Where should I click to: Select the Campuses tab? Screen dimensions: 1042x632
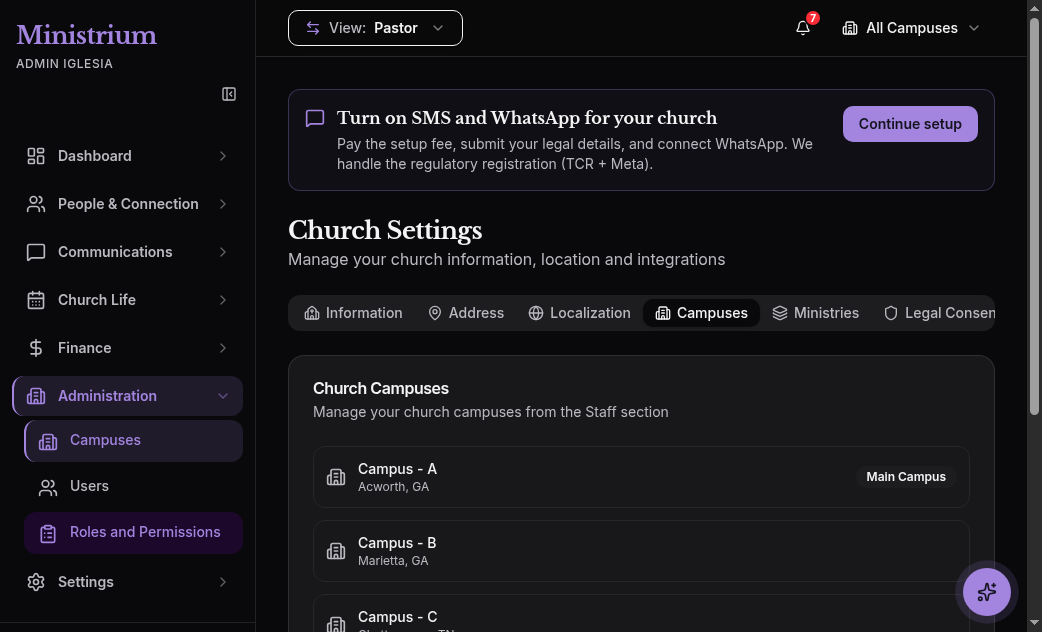click(701, 313)
